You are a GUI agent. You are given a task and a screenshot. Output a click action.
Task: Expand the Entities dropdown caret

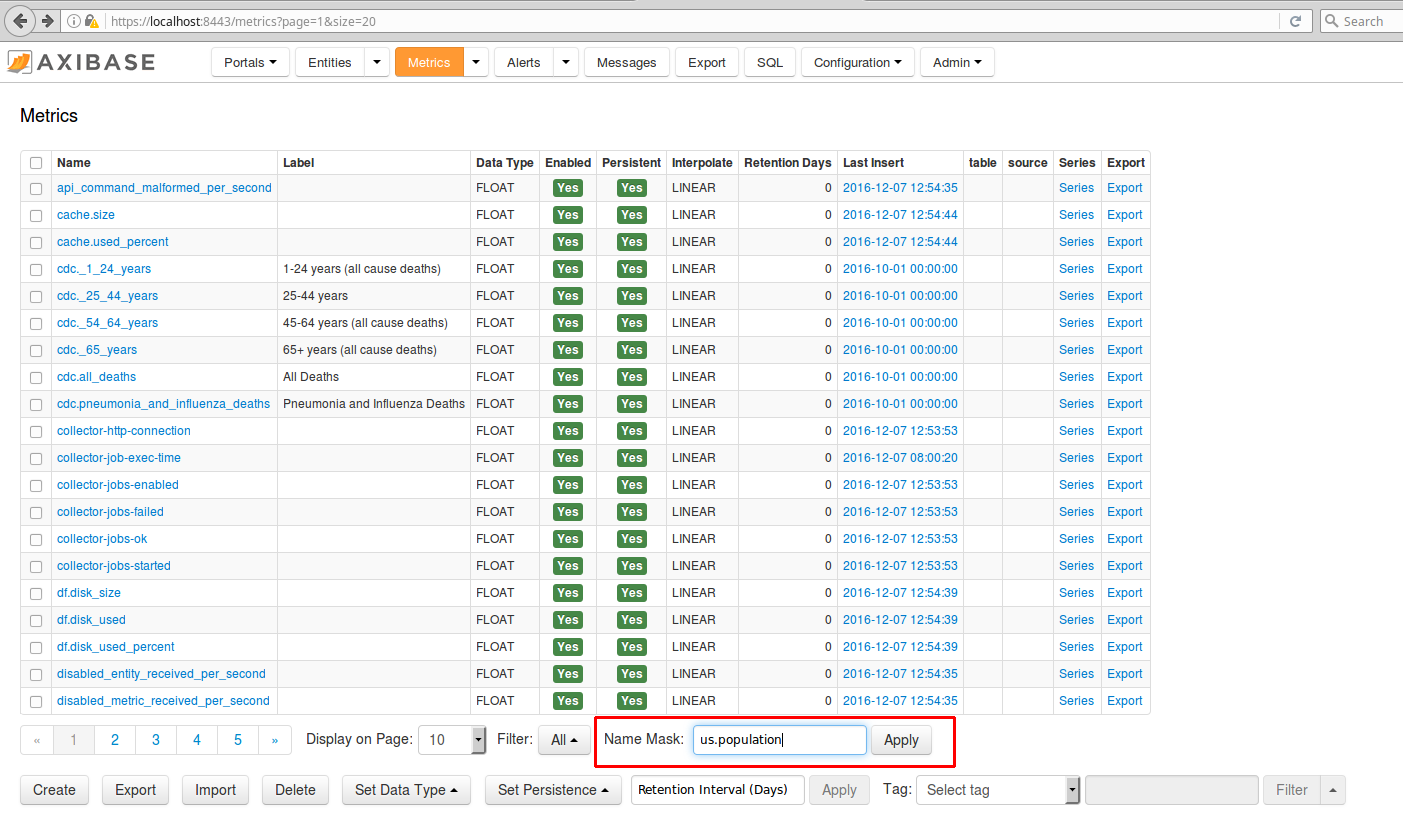(x=377, y=62)
